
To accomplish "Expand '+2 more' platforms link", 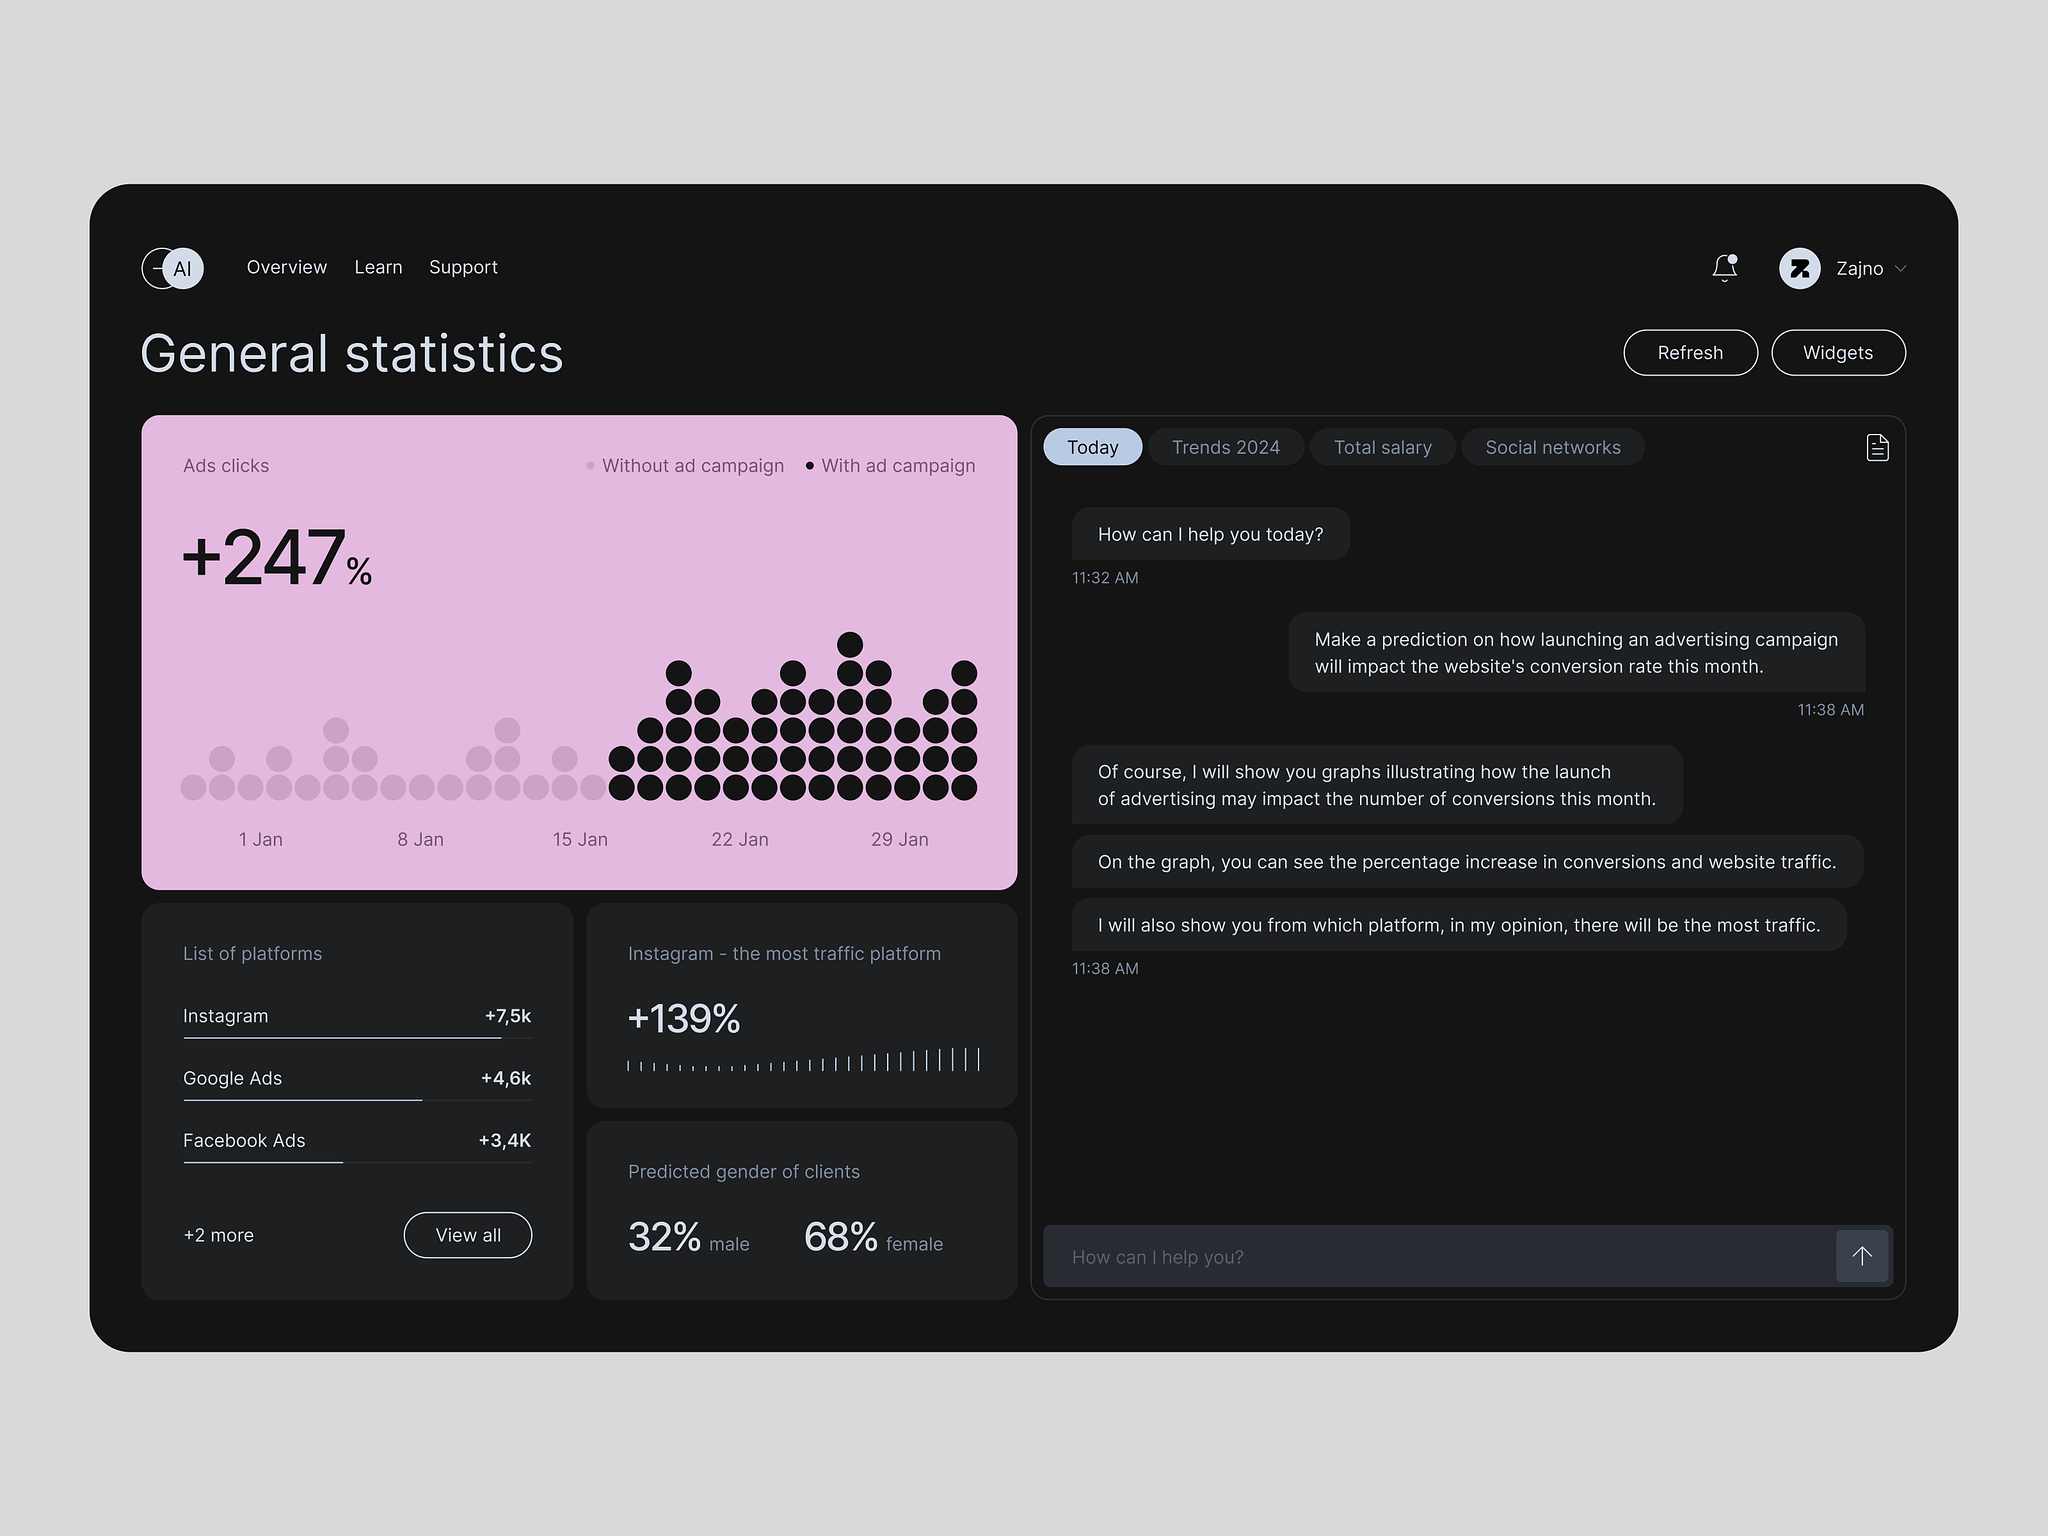I will (218, 1235).
